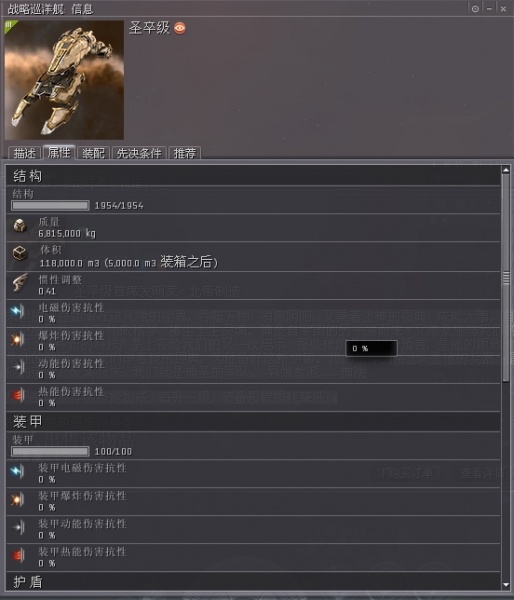
Task: Click the armor EM resistance (装甲电磁伤害抗性) icon
Action: (18, 471)
